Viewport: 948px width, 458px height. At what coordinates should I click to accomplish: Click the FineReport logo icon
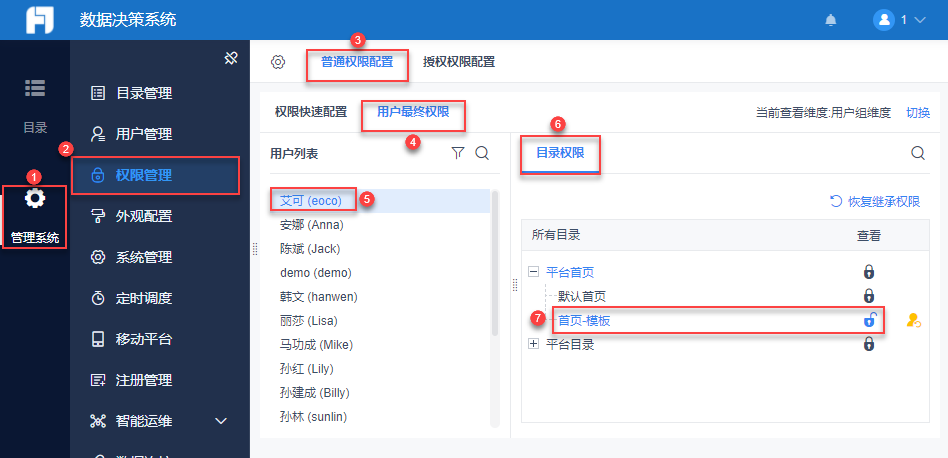(39, 19)
